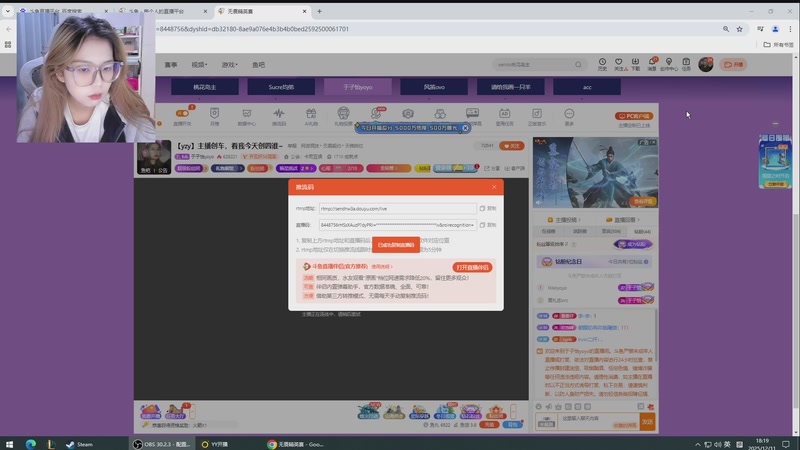Click the PC客户端 button

pyautogui.click(x=634, y=116)
